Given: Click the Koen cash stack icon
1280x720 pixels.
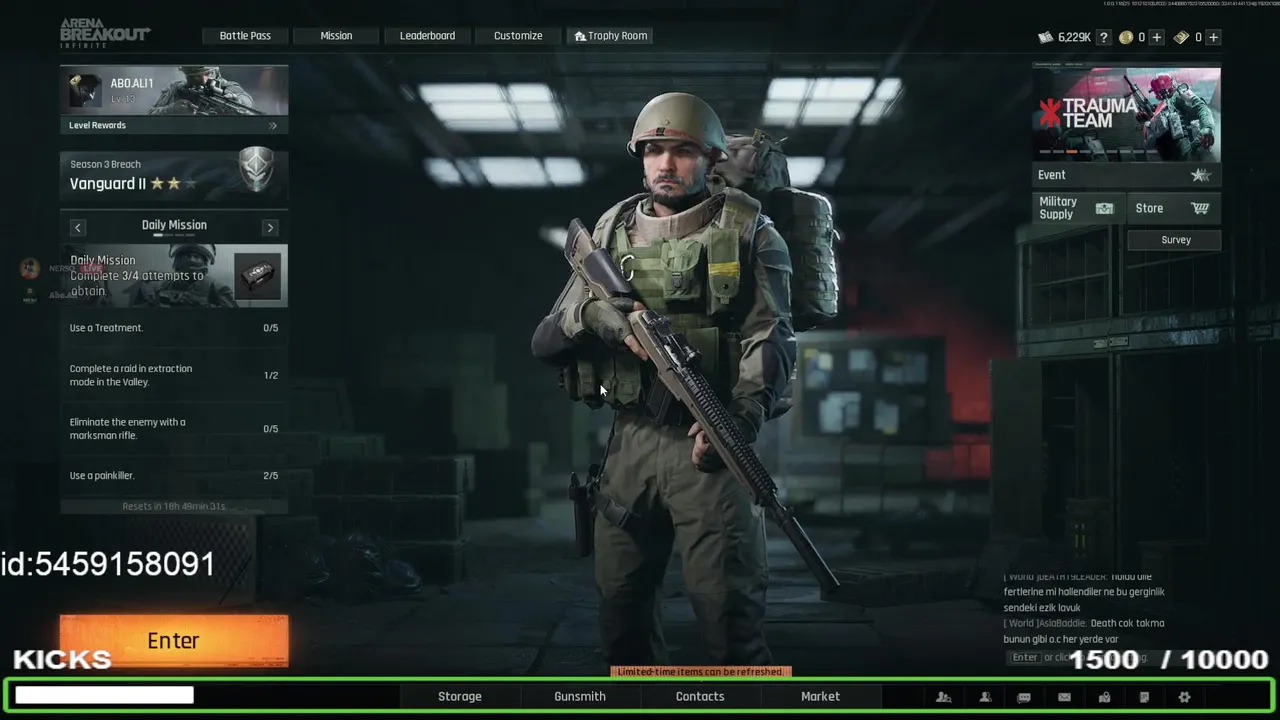Looking at the screenshot, I should (x=1045, y=37).
